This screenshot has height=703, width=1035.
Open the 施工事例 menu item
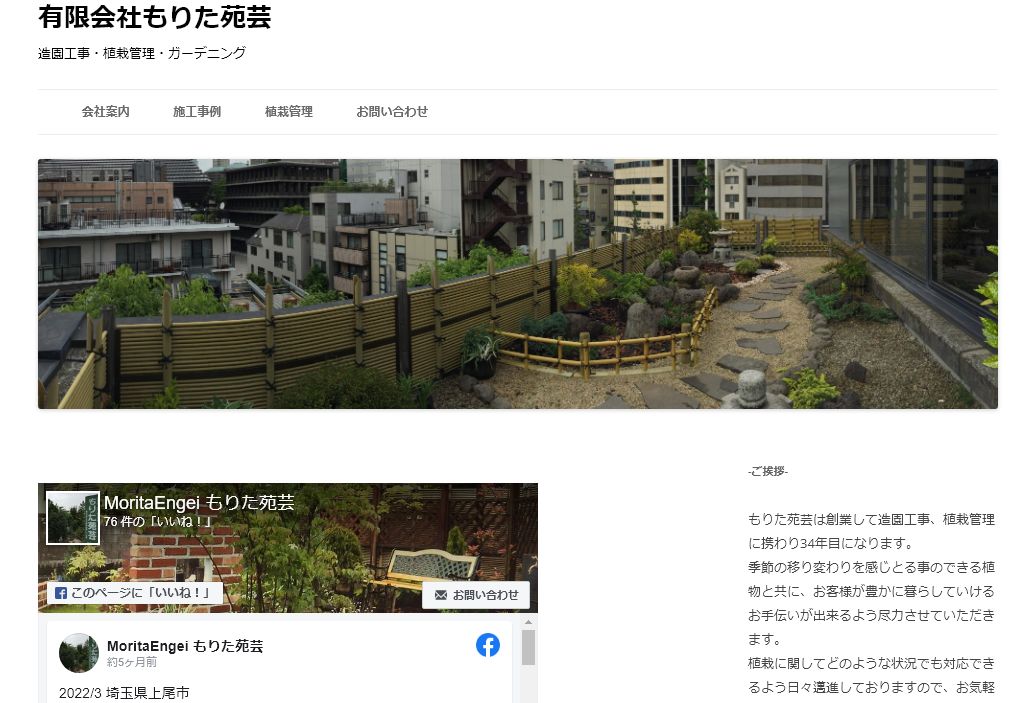pos(197,112)
